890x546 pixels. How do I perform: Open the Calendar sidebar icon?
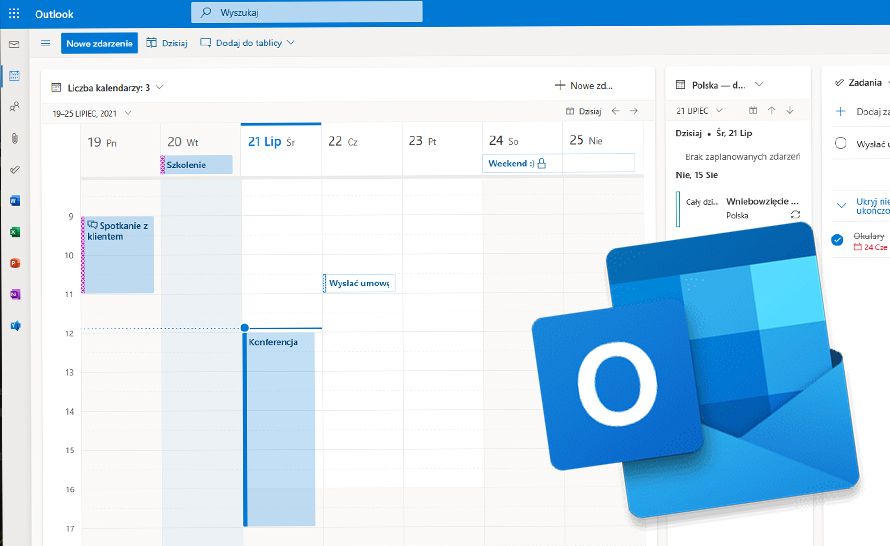pyautogui.click(x=14, y=75)
